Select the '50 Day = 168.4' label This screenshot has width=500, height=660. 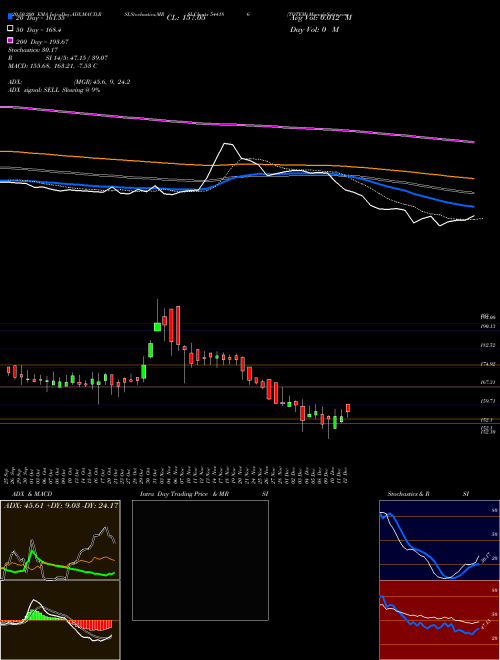click(x=38, y=29)
